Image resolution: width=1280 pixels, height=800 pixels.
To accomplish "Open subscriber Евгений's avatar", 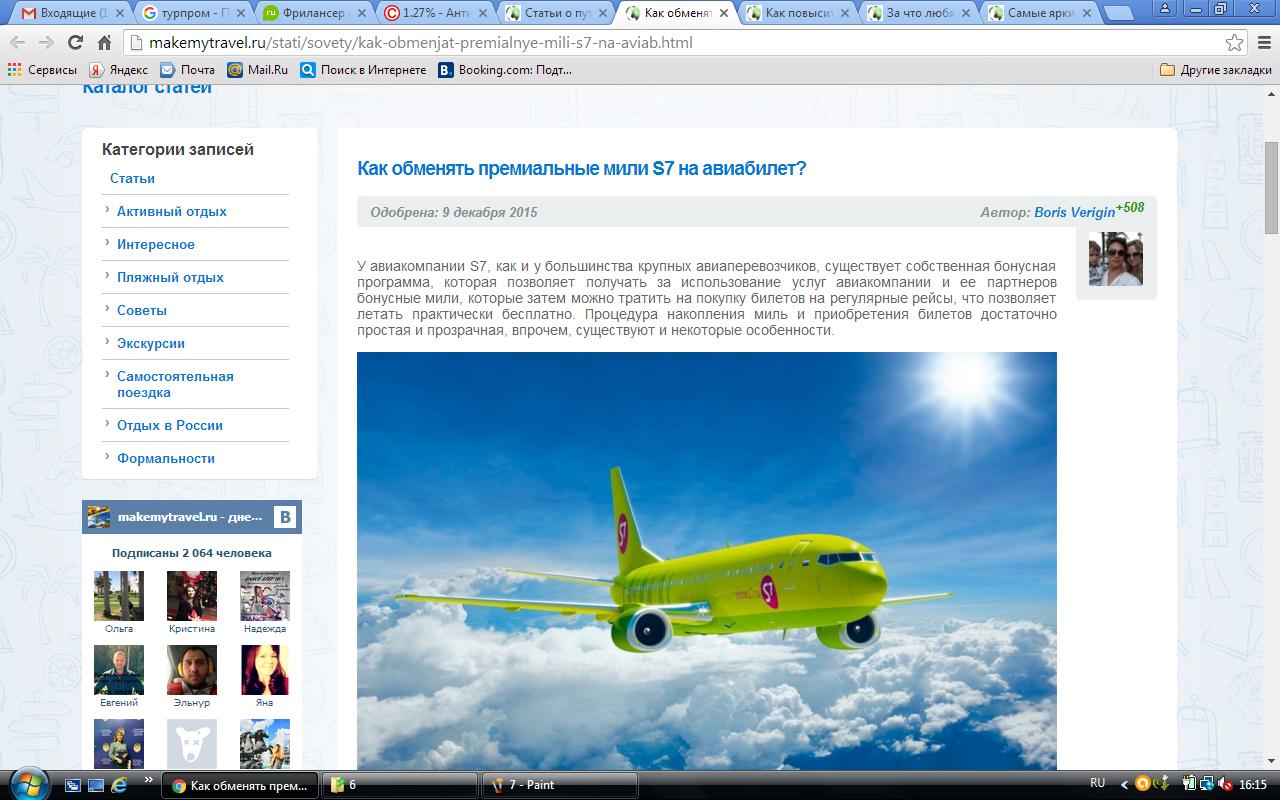I will pyautogui.click(x=119, y=670).
